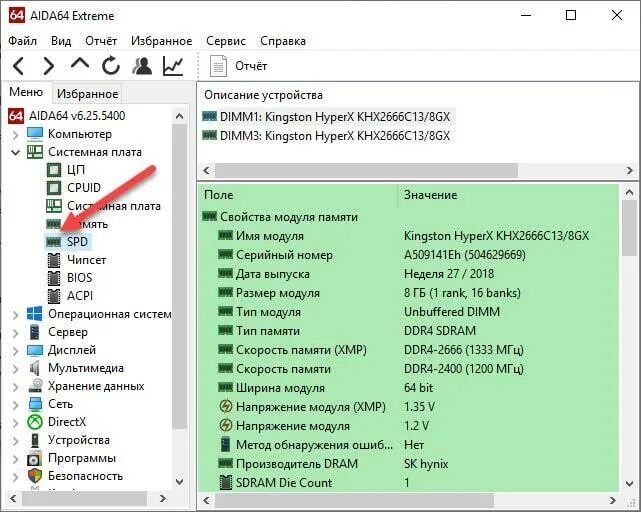
Task: Click the AIDA64 v6.25.5400 root icon
Action: pos(16,116)
